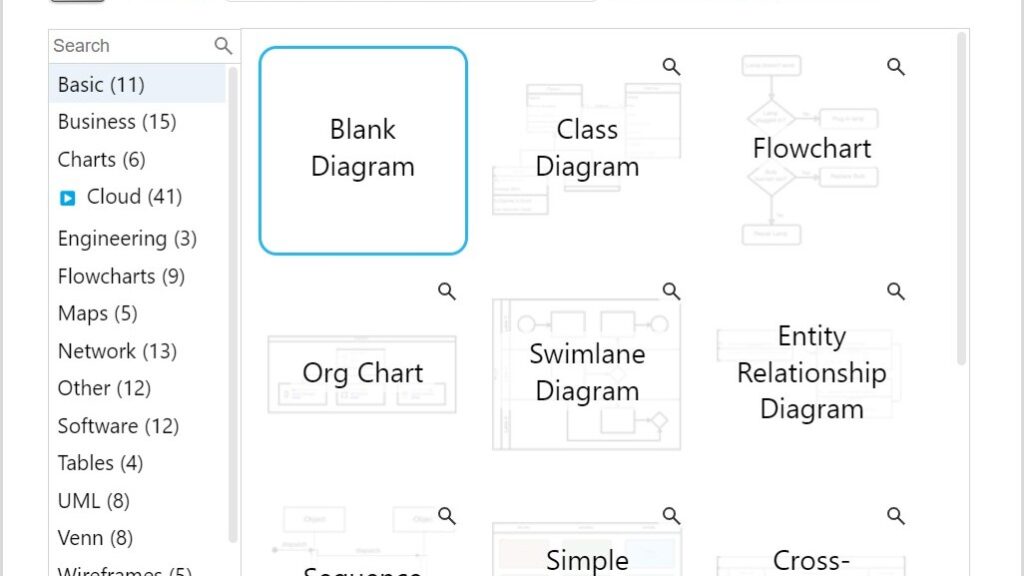This screenshot has width=1024, height=576.
Task: Click magnifier on Swimlane Diagram template
Action: 671,291
